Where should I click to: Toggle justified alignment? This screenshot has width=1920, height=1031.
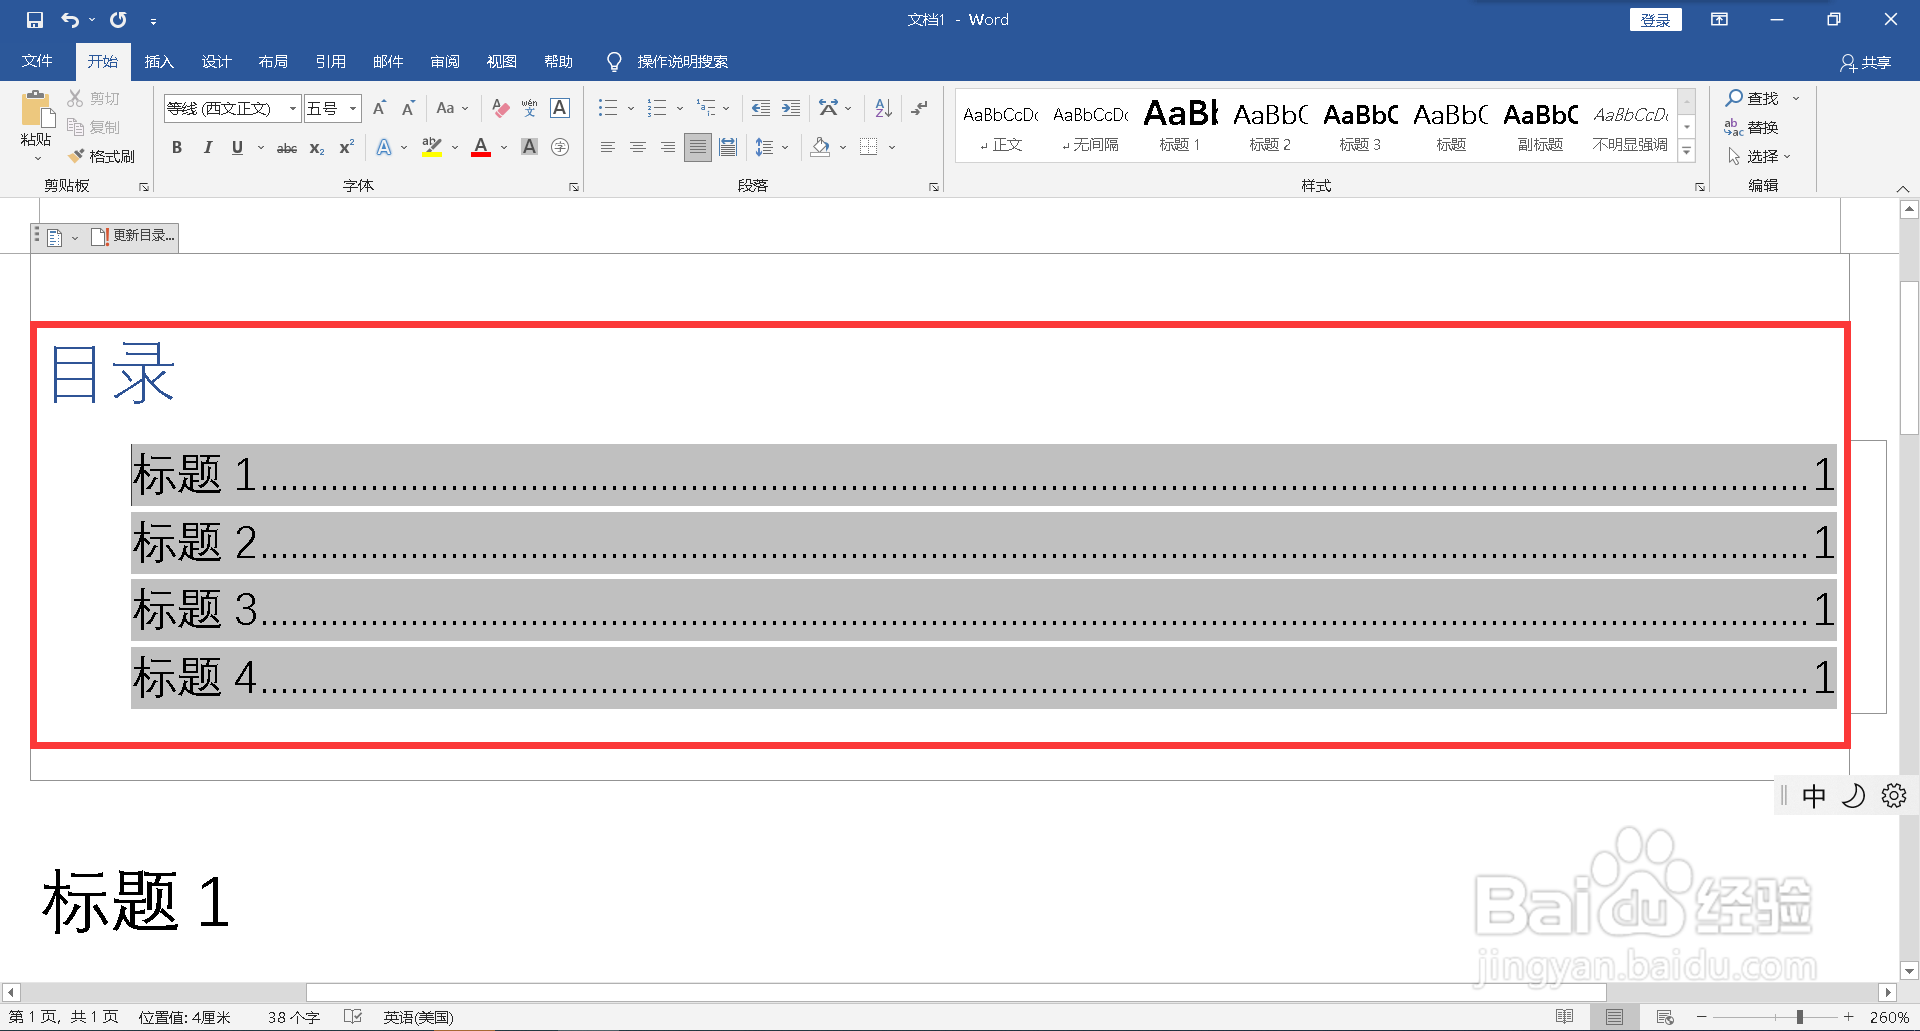tap(698, 148)
